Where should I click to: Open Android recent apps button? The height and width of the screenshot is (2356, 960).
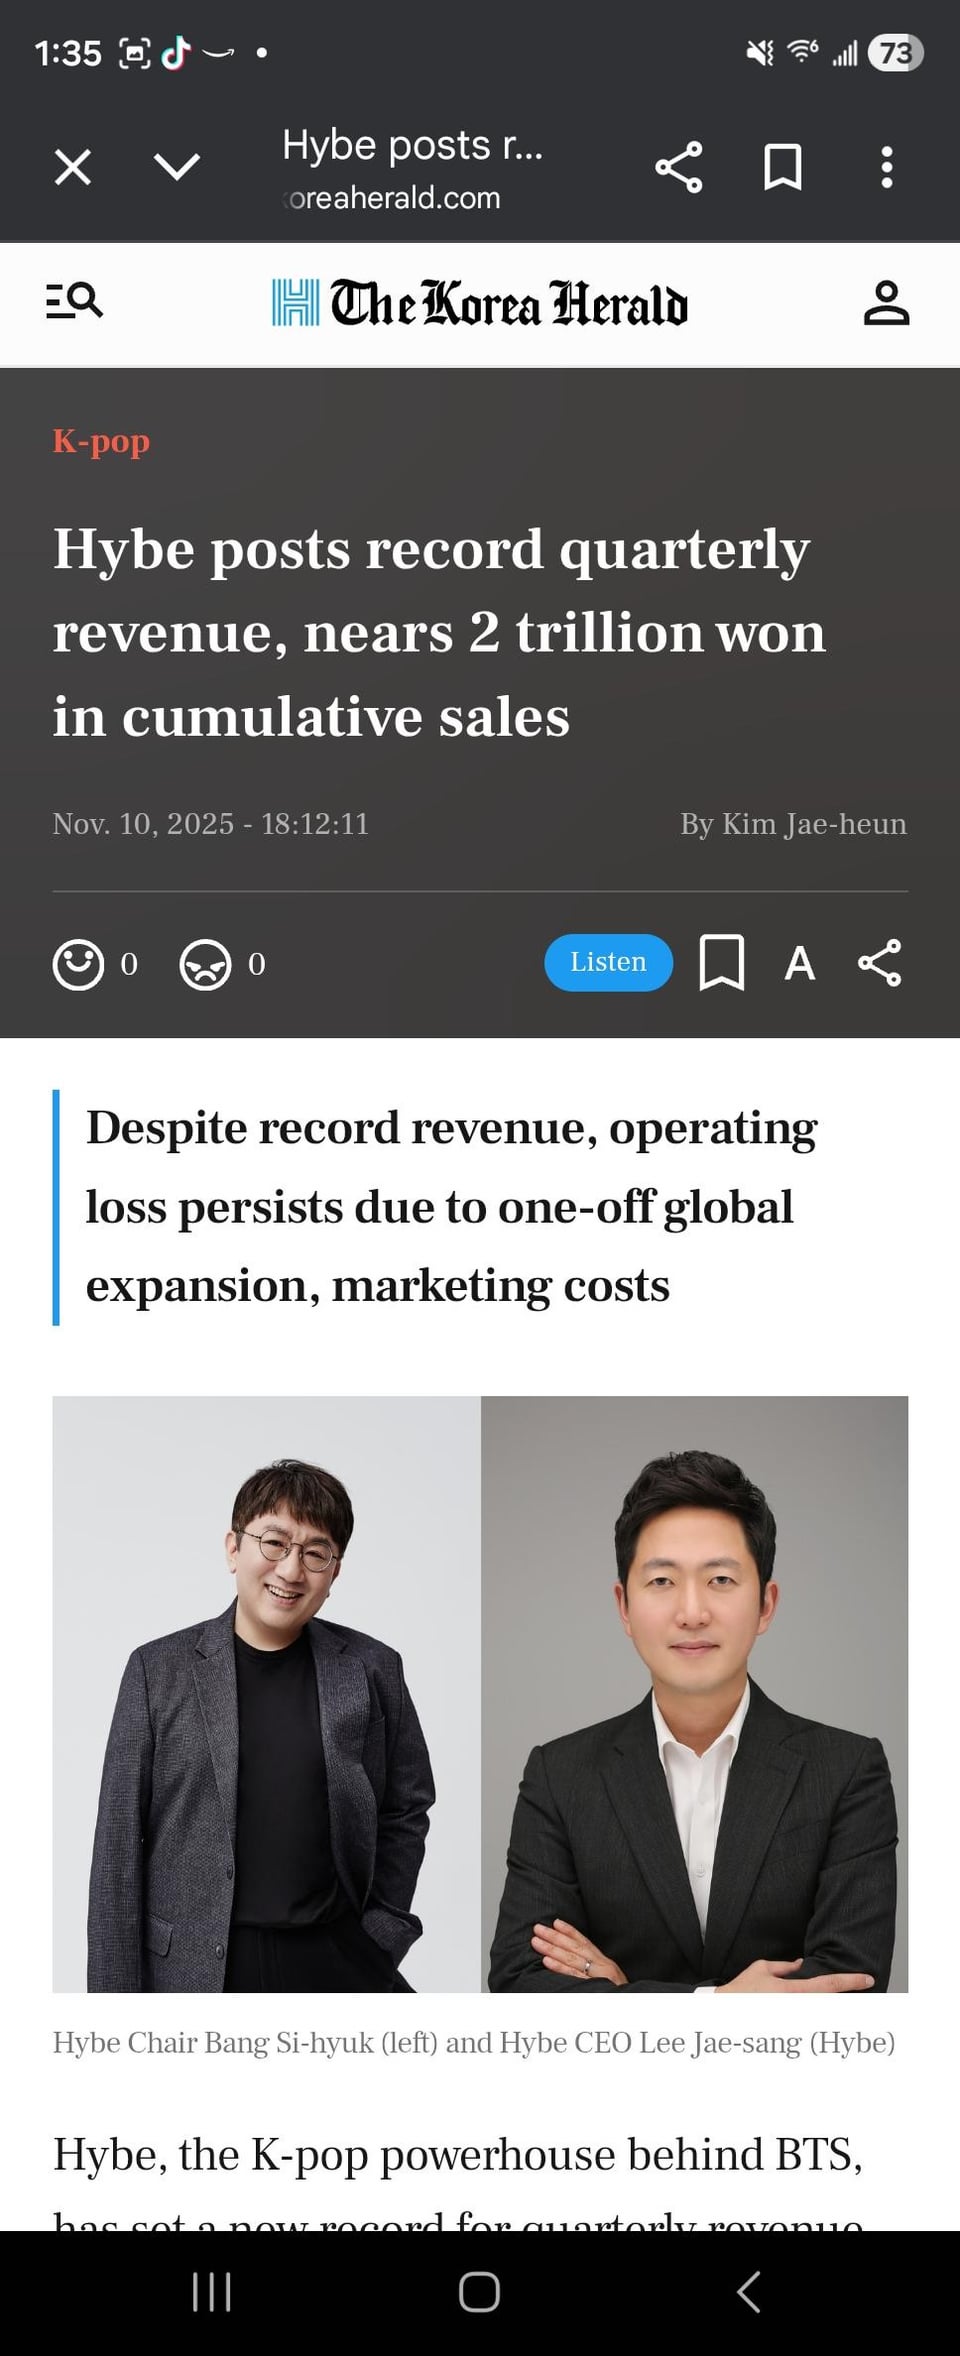click(x=212, y=2292)
